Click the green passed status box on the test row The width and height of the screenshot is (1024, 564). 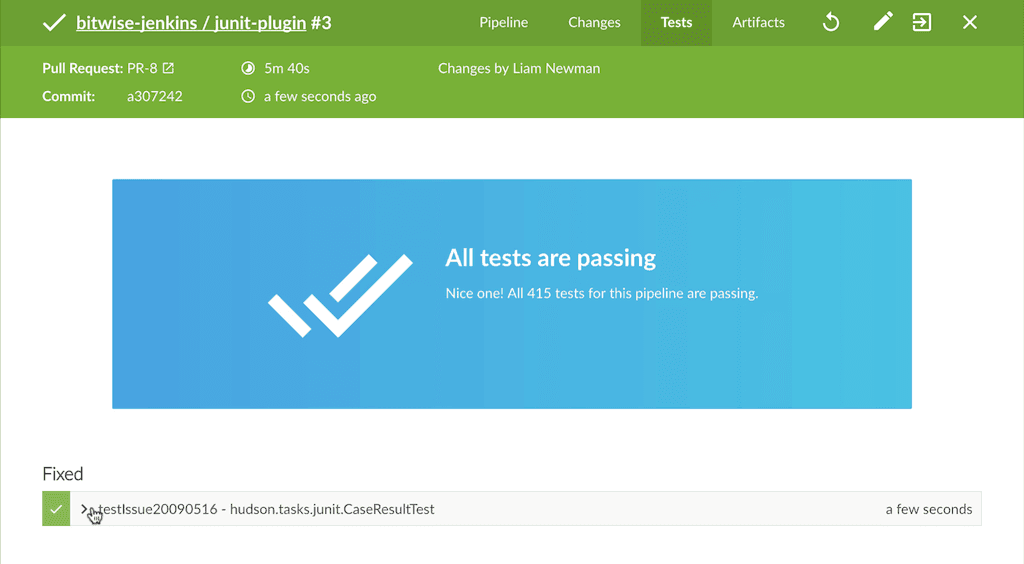click(x=56, y=509)
